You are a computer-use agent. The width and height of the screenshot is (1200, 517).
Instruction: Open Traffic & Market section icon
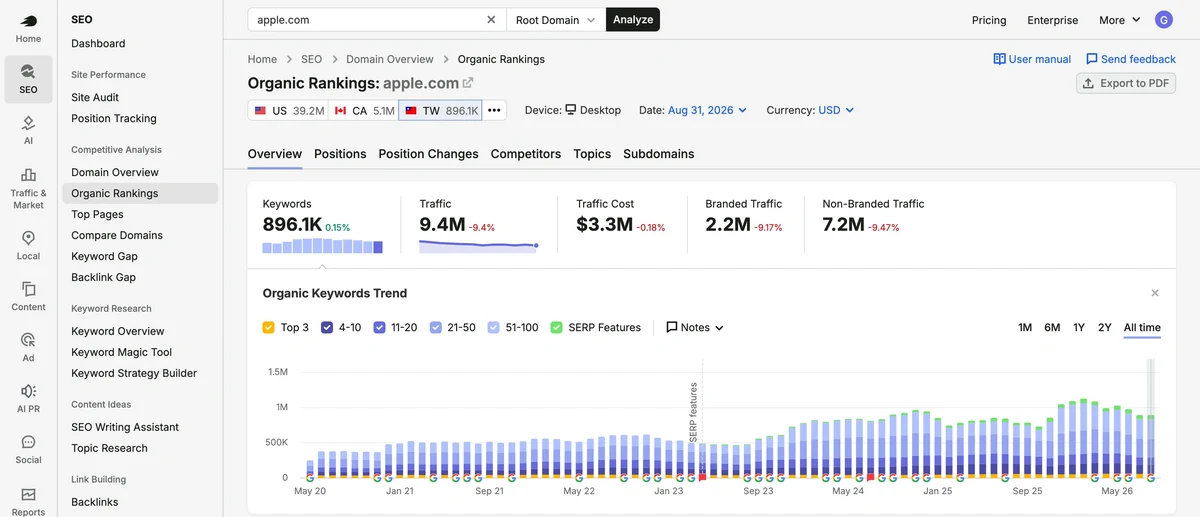point(28,175)
